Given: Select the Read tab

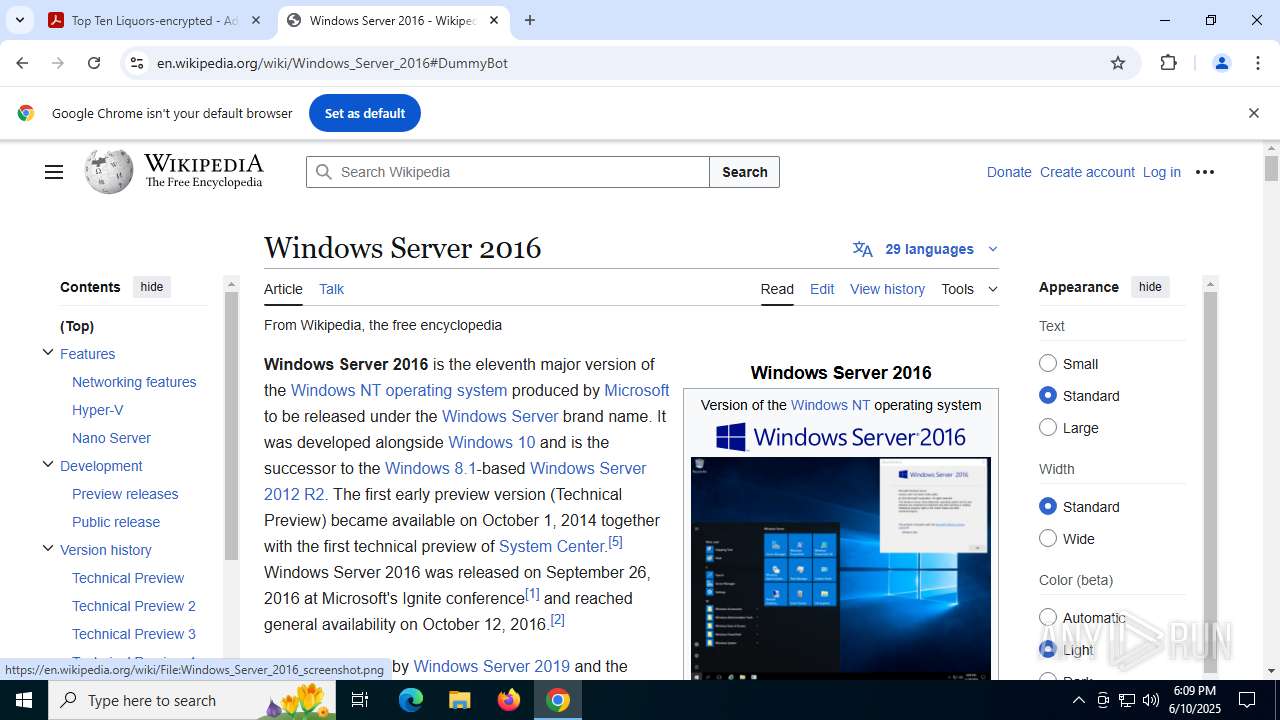Looking at the screenshot, I should 777,289.
